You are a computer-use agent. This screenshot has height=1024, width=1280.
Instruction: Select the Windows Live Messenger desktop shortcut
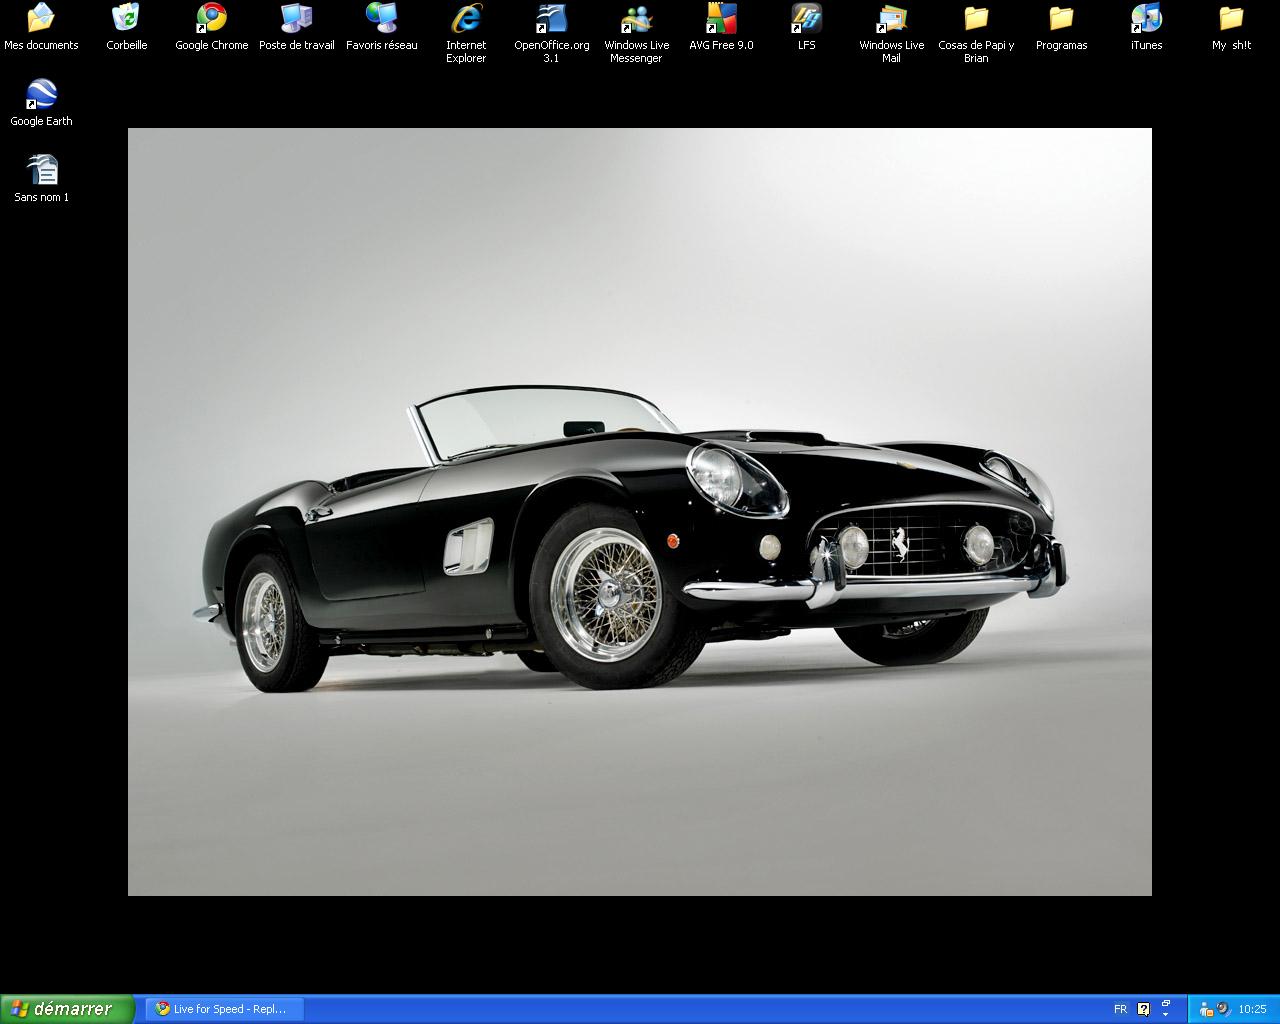(636, 33)
